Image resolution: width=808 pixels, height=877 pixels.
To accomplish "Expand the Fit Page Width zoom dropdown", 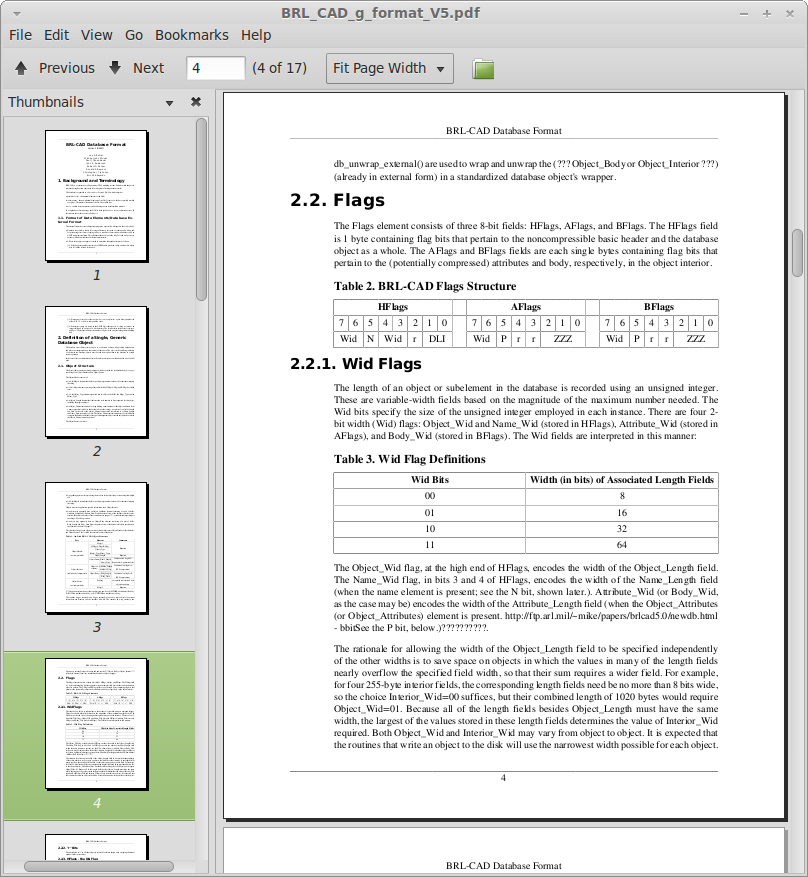I will click(389, 68).
